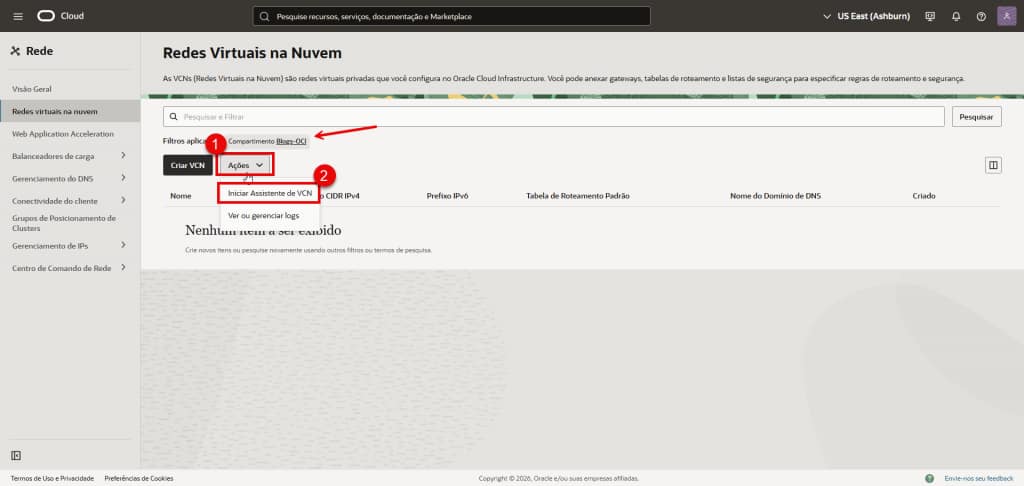Click the Pesquisar button

click(x=976, y=117)
